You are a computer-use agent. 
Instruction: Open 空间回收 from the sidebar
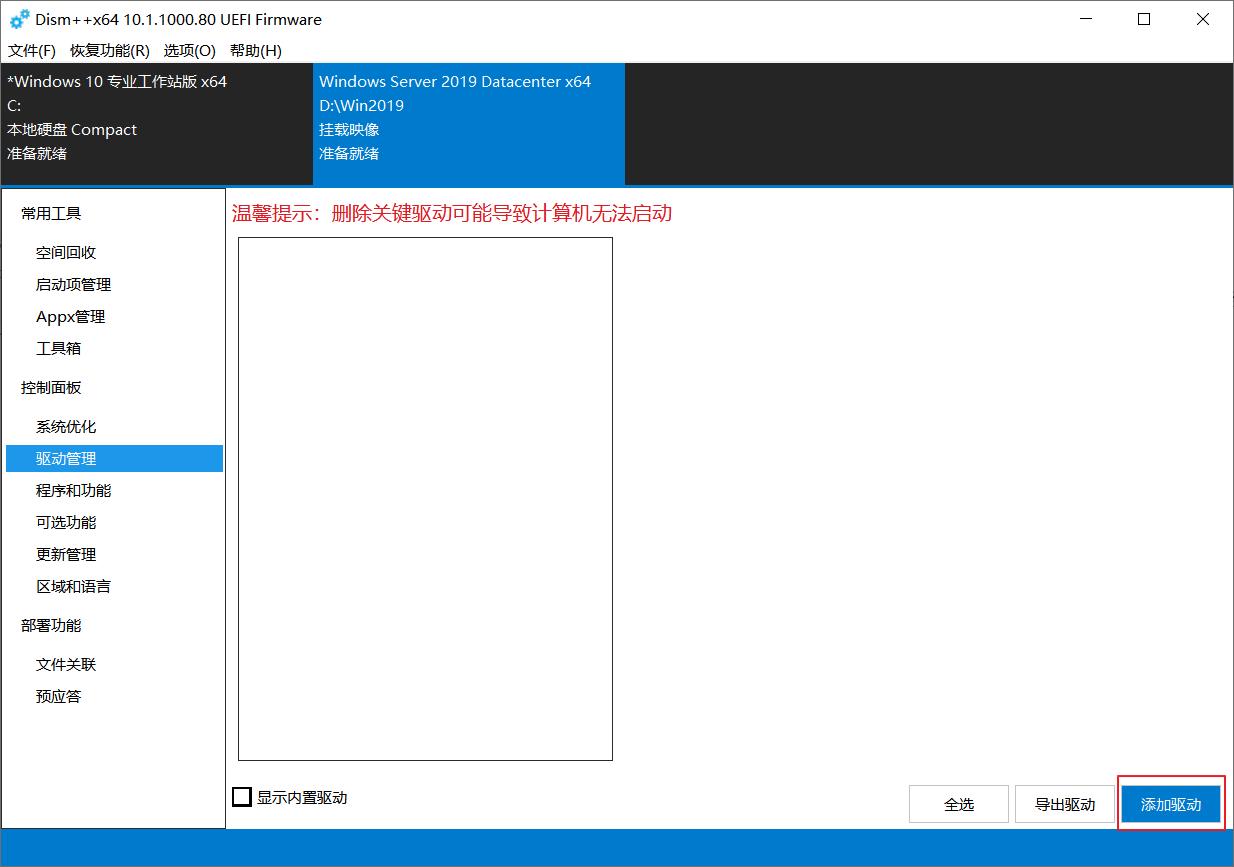click(x=65, y=252)
